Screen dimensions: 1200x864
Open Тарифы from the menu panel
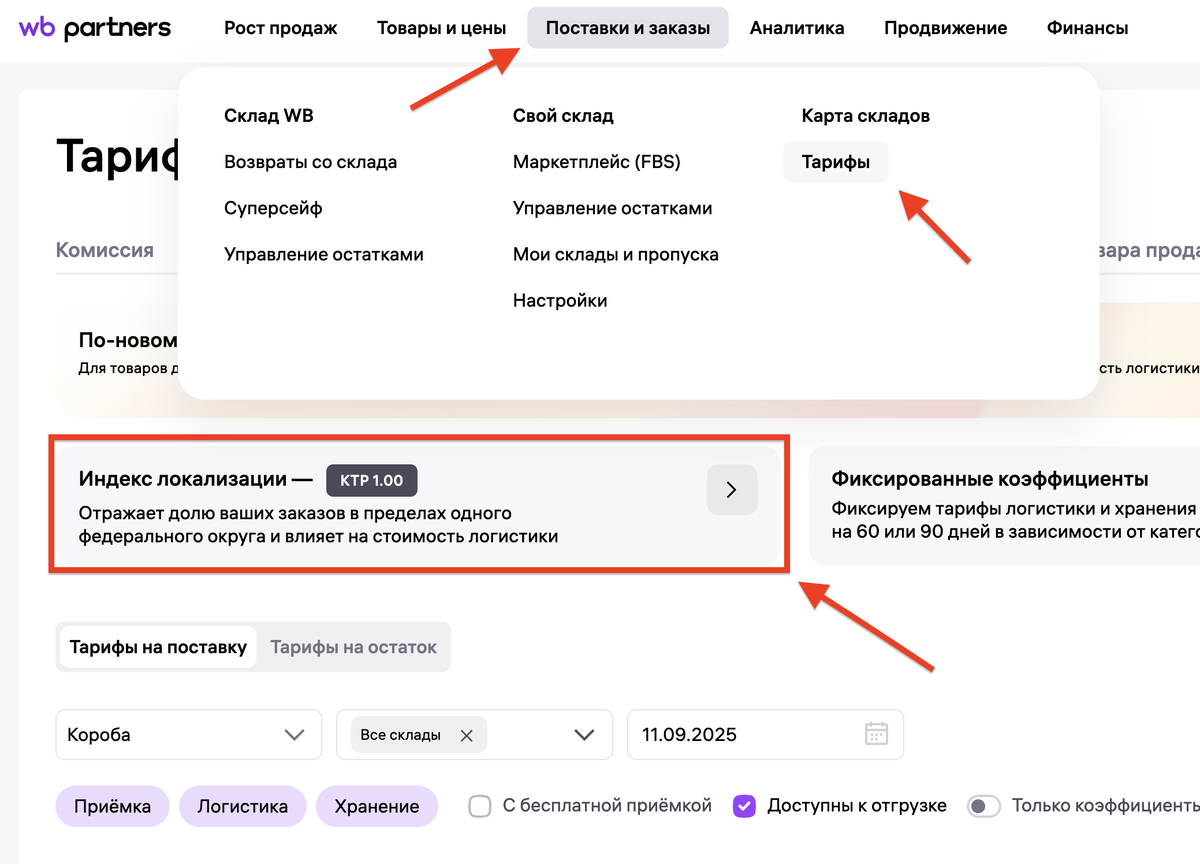tap(835, 161)
